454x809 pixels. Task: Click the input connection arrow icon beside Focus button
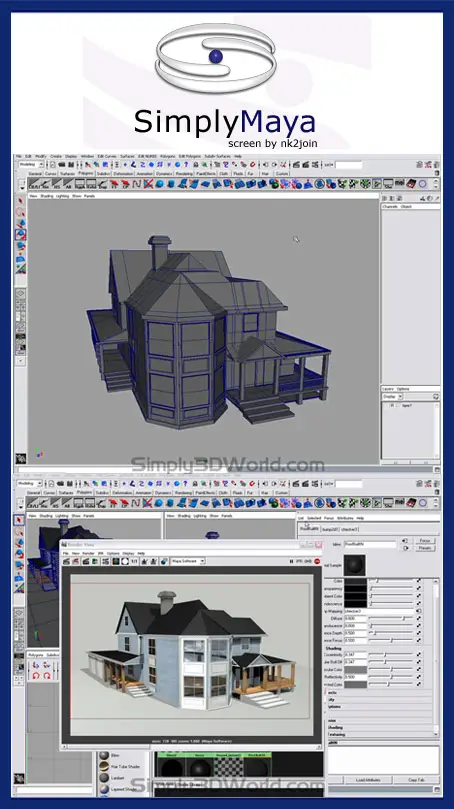click(405, 541)
